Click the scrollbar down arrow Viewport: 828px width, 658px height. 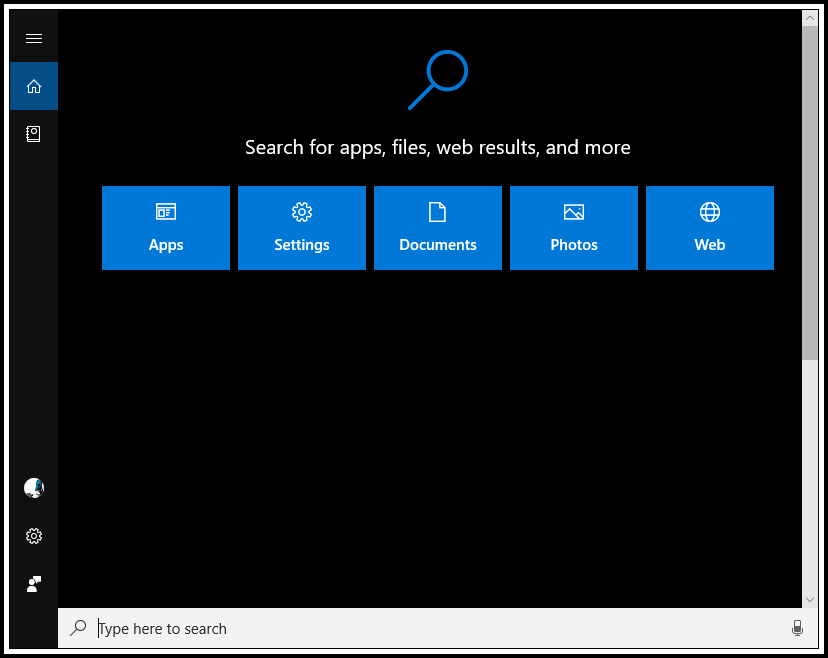[810, 600]
